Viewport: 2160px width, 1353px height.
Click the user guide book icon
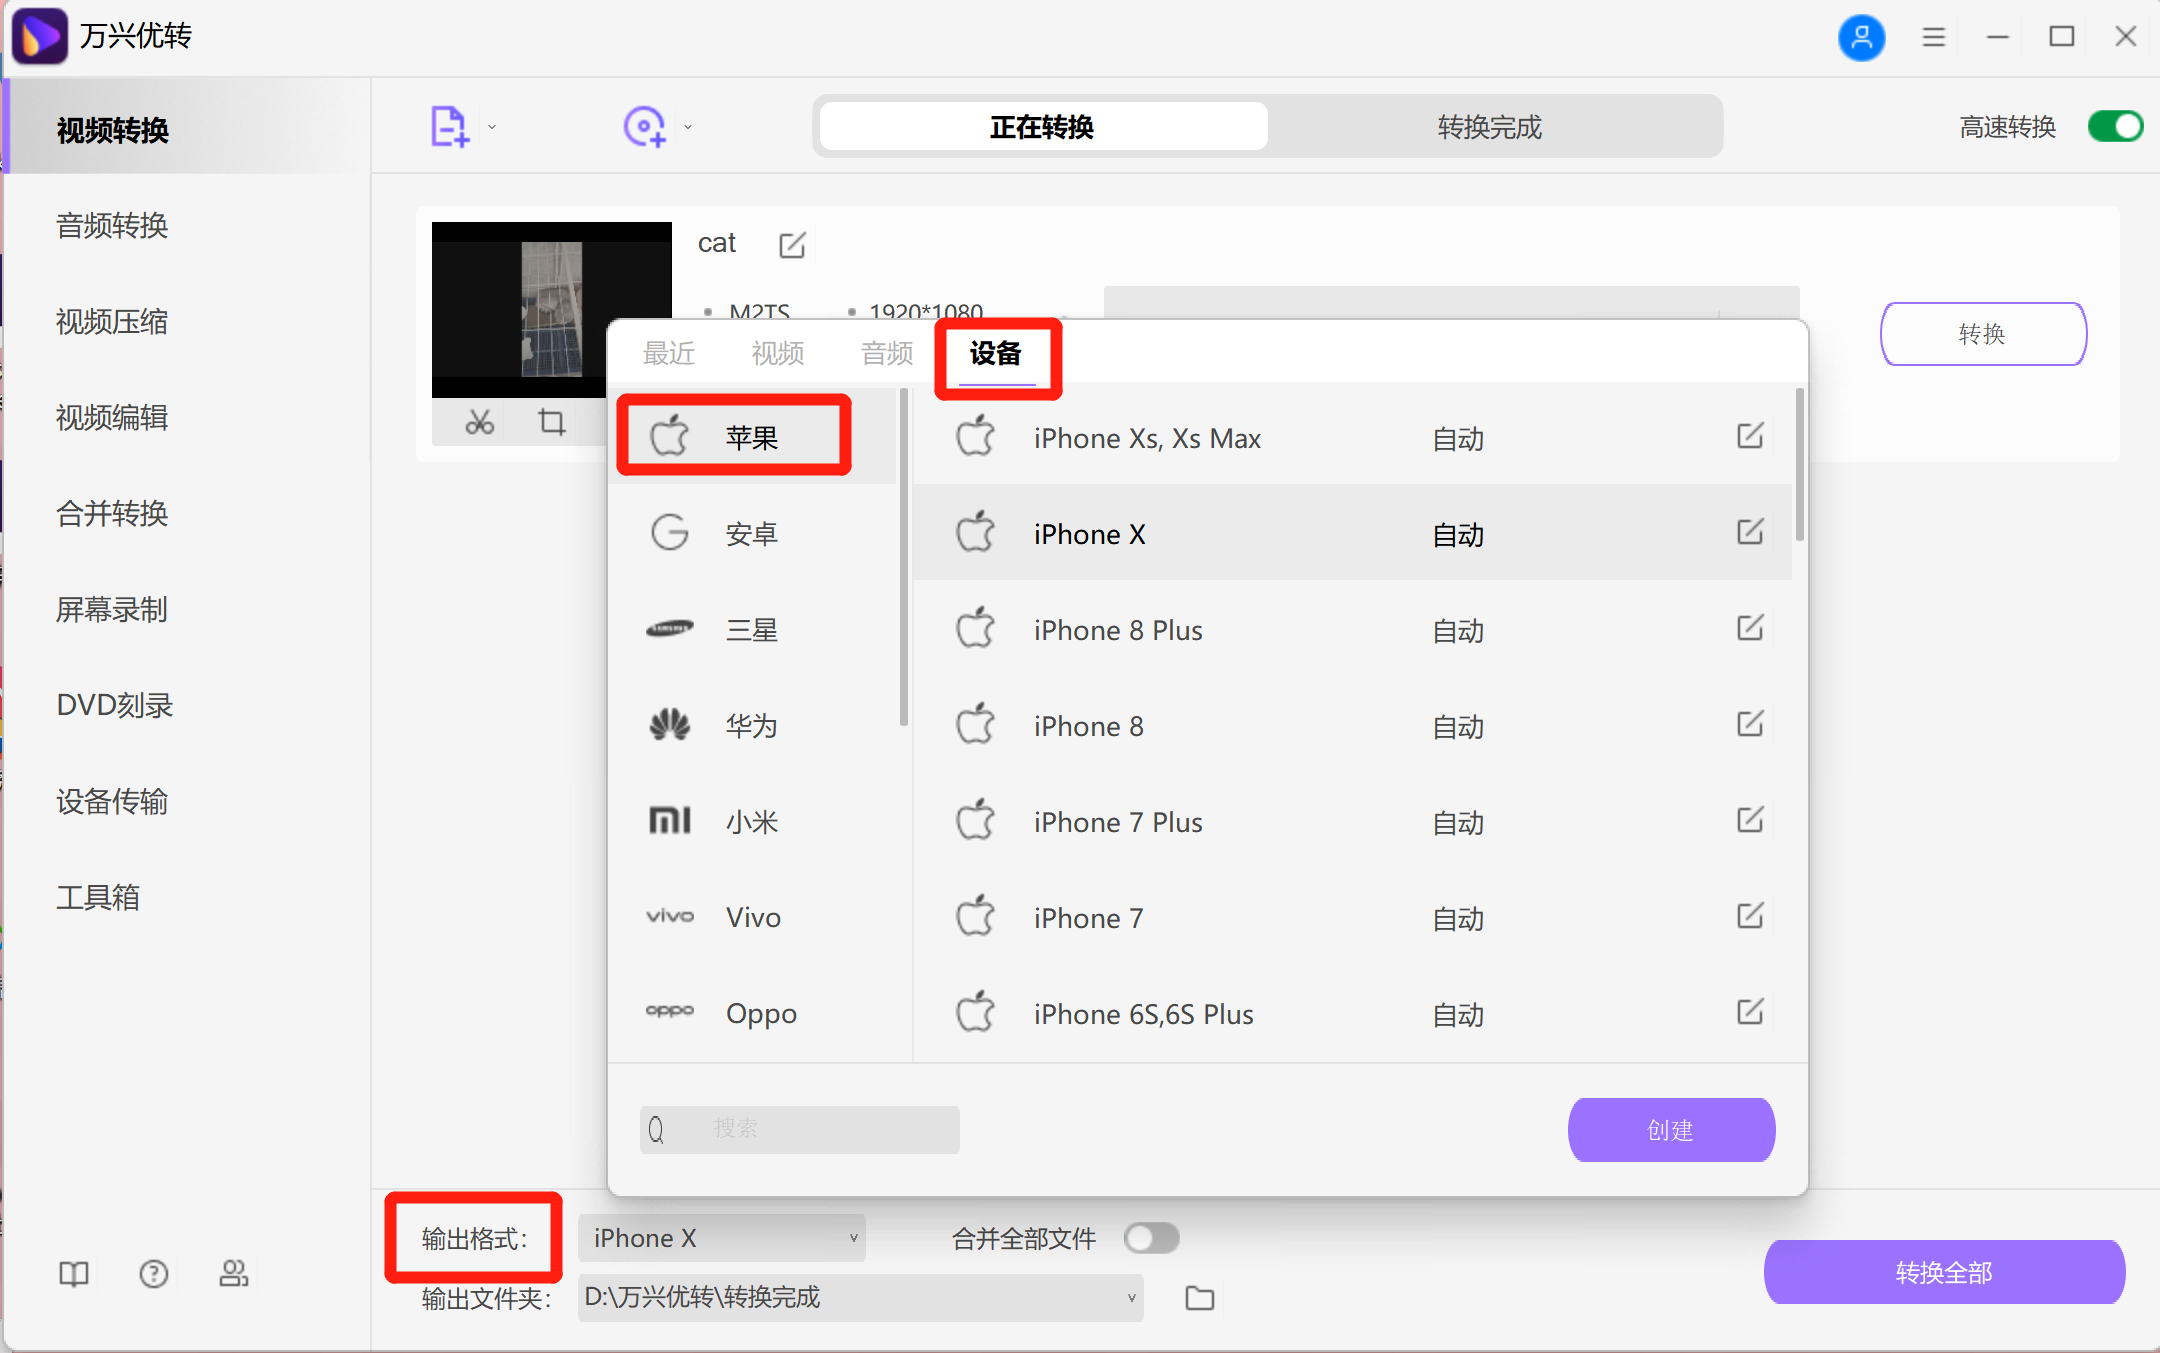pyautogui.click(x=74, y=1273)
